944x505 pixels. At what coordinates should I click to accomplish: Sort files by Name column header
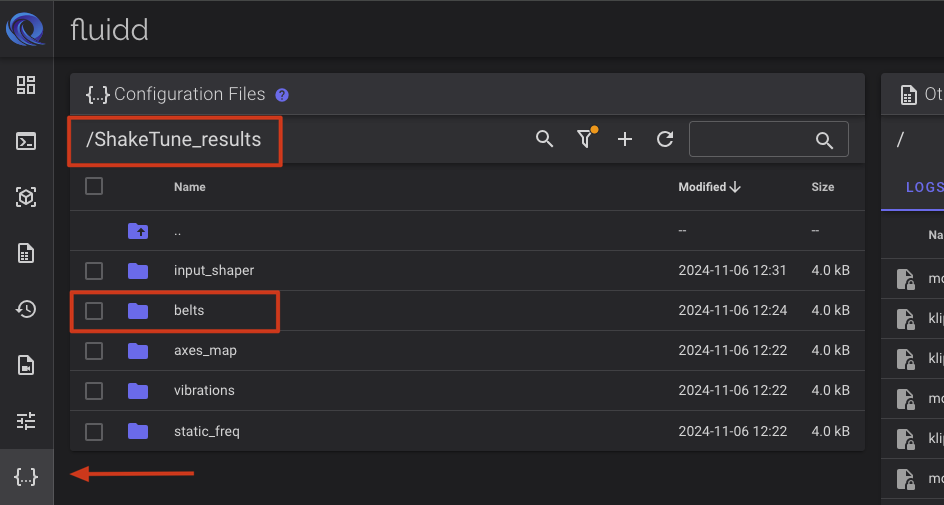pyautogui.click(x=189, y=187)
